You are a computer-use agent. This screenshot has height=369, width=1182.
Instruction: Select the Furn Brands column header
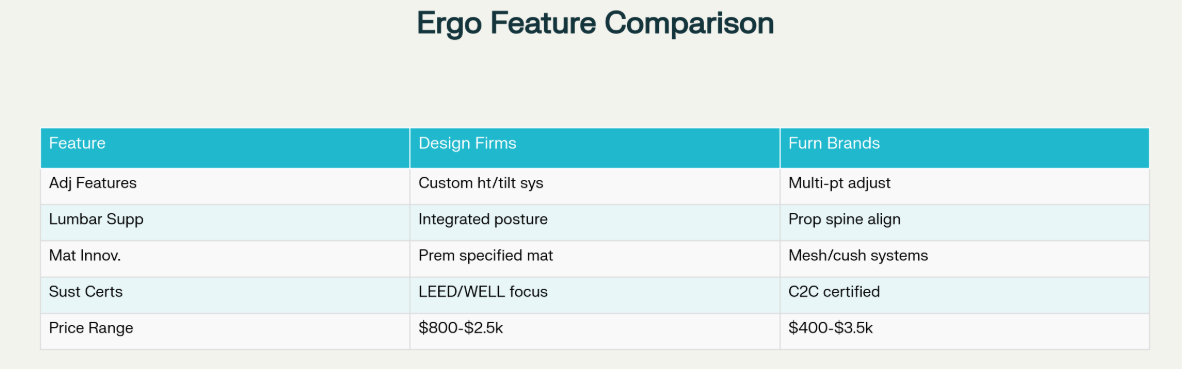click(x=965, y=148)
